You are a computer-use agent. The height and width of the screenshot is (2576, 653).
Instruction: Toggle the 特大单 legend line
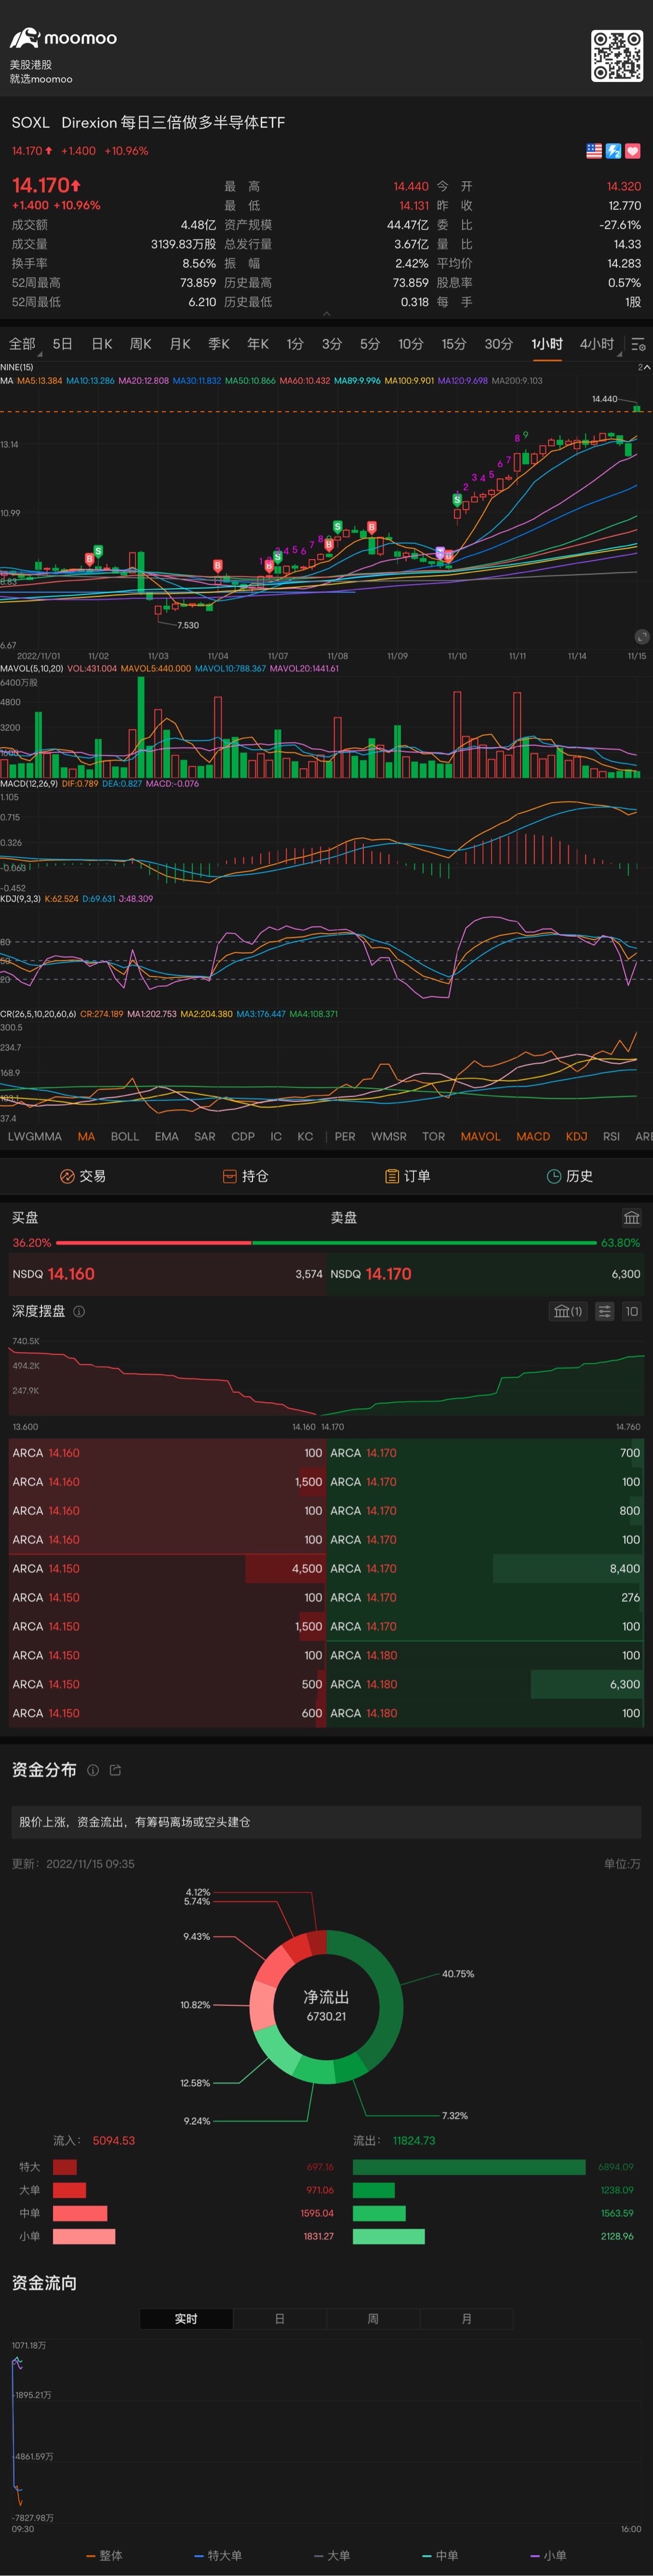point(218,2555)
